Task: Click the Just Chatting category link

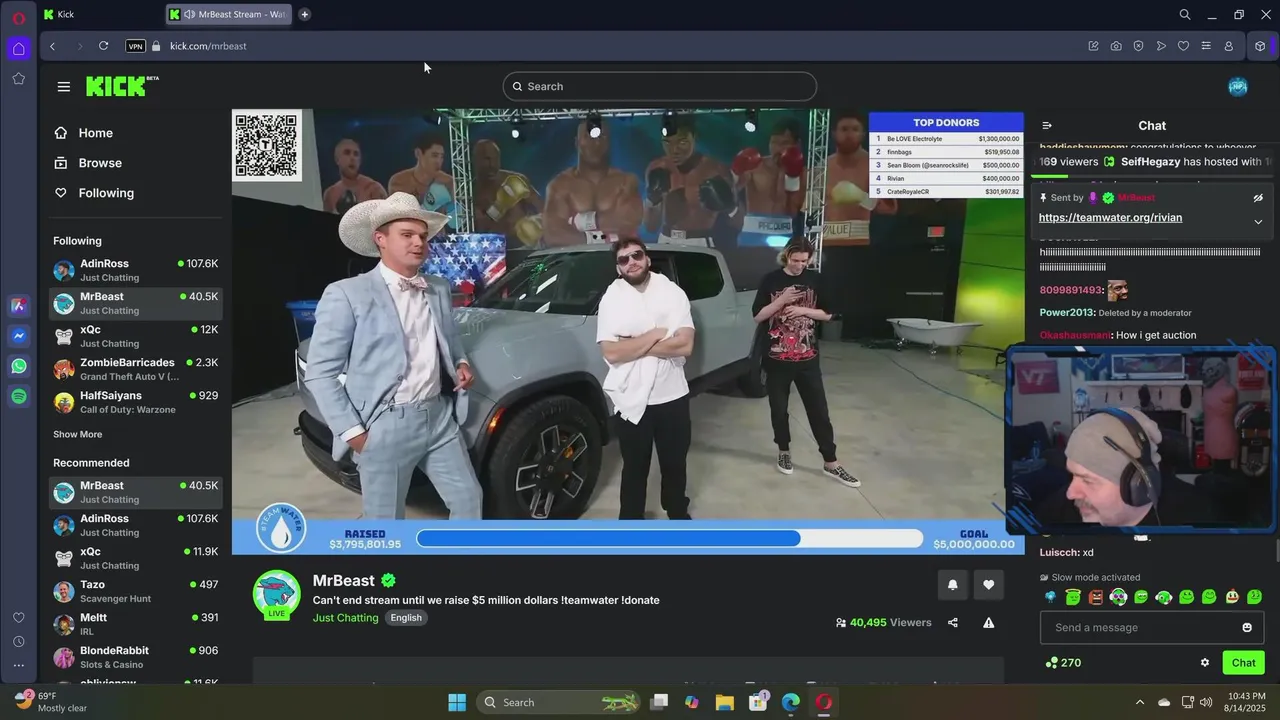Action: point(346,618)
